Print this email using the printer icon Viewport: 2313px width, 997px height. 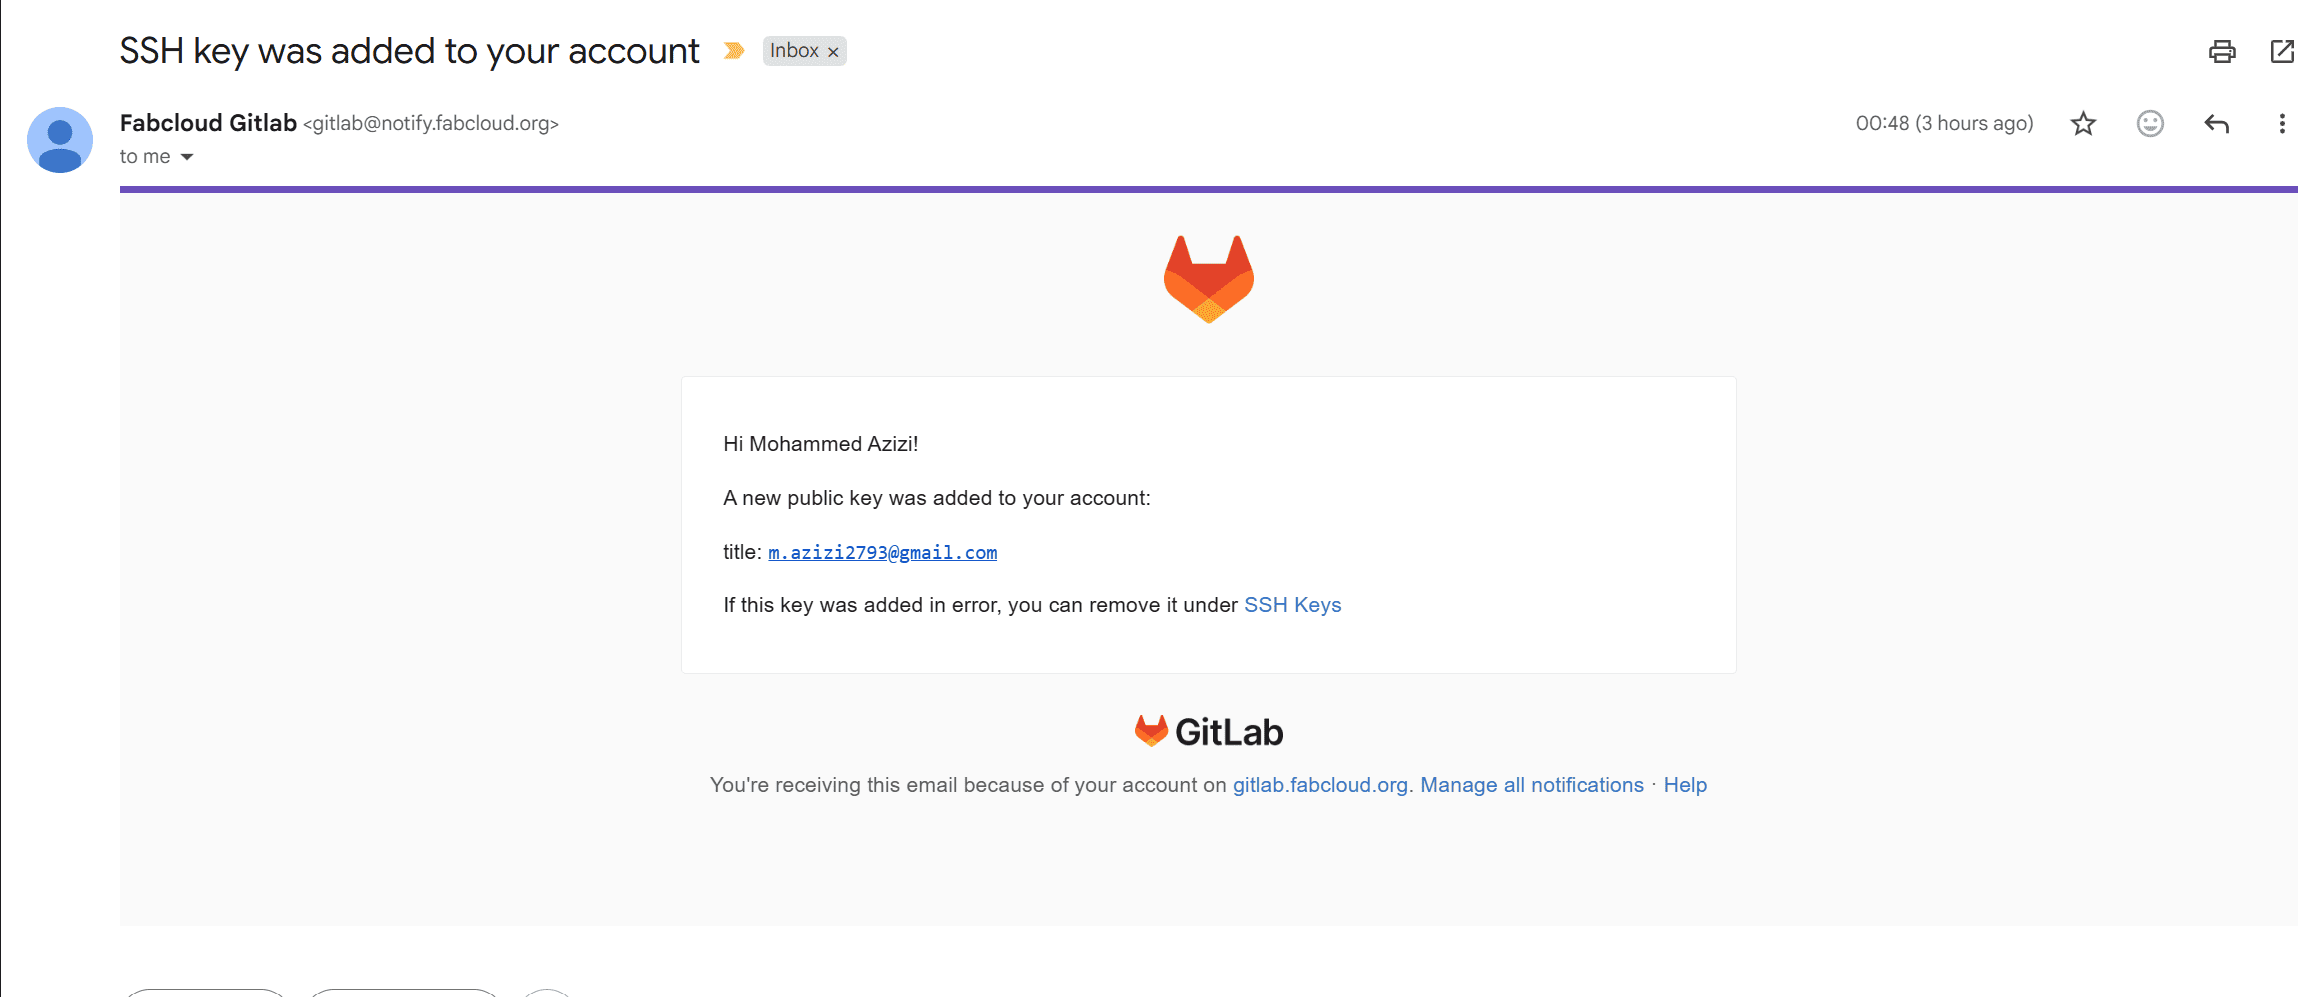[2222, 51]
